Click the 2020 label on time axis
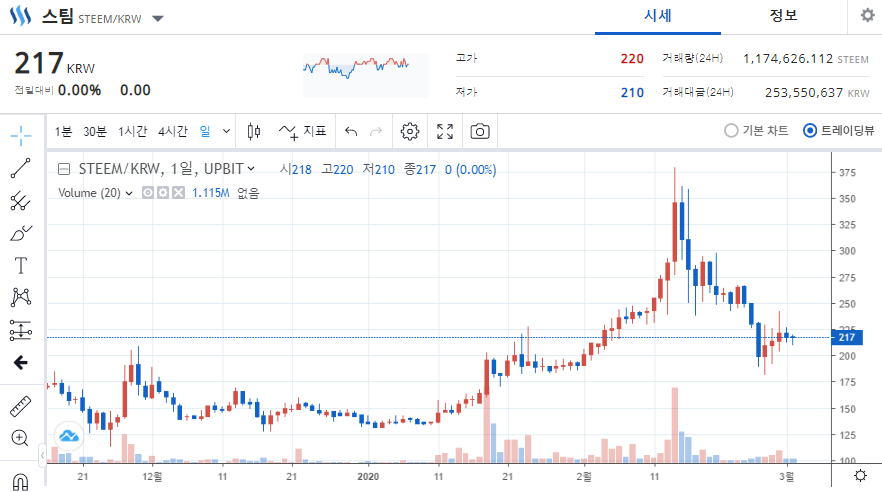 tap(368, 476)
